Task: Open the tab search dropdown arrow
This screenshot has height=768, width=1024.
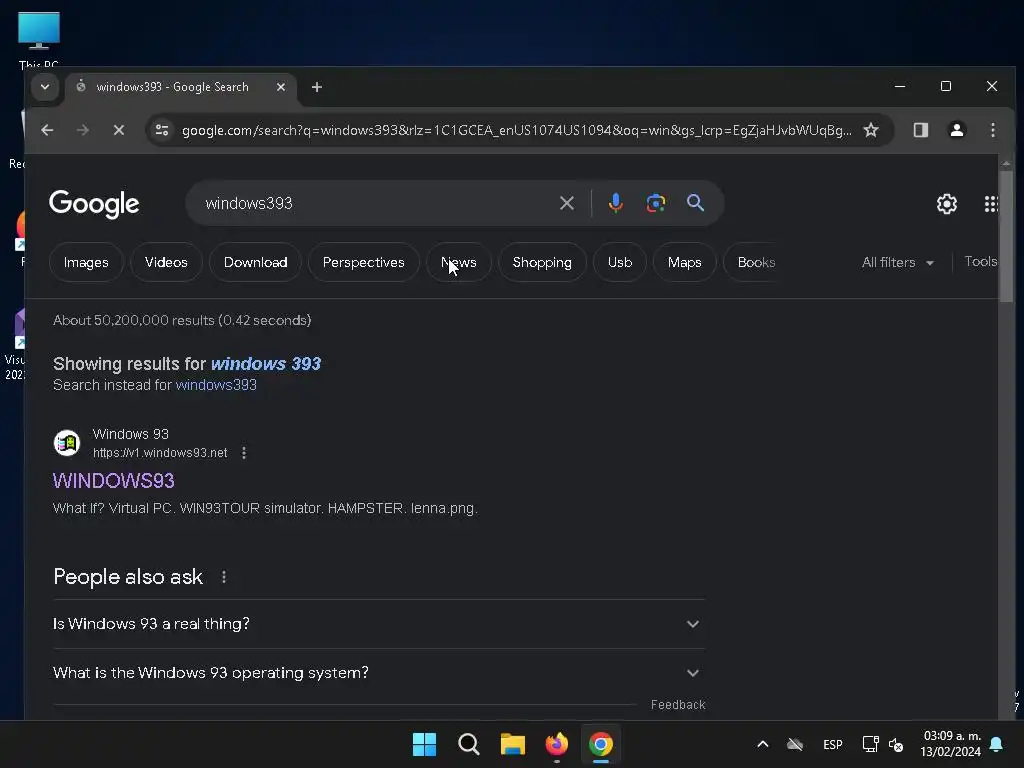Action: [x=45, y=87]
